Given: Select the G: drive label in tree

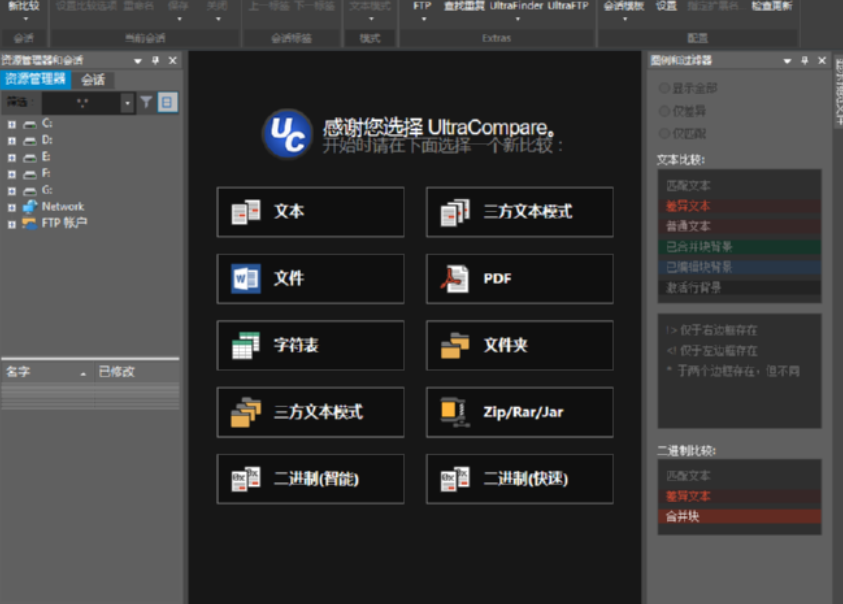Looking at the screenshot, I should (x=47, y=190).
